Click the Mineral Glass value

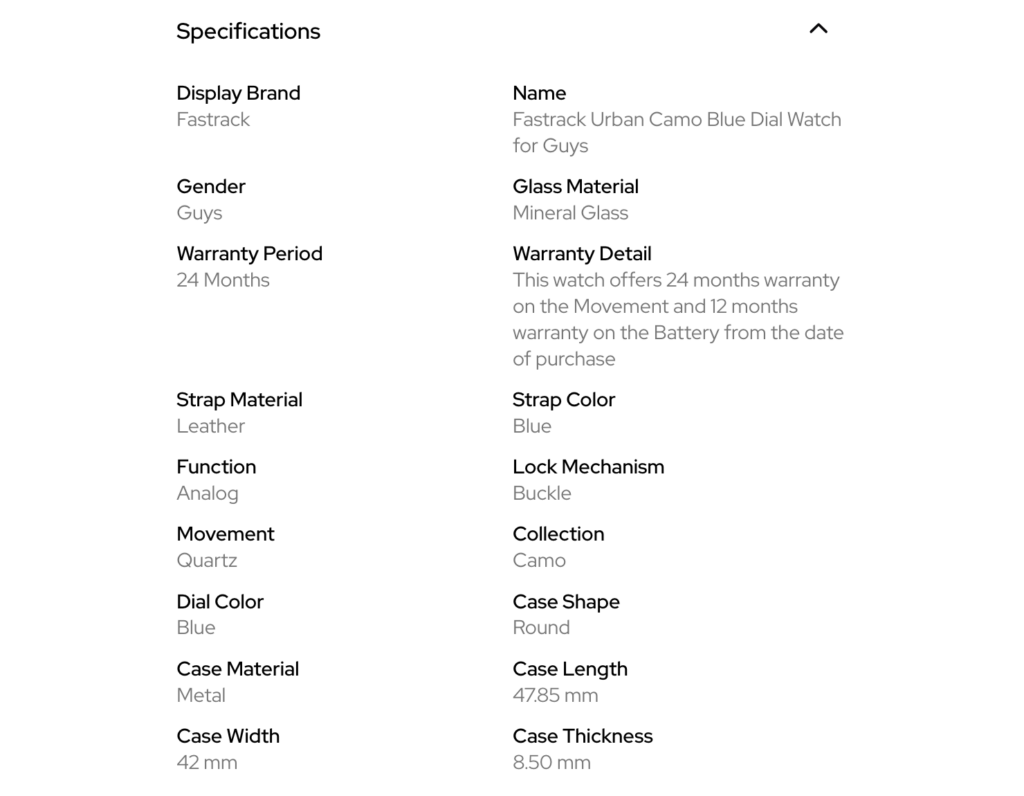pyautogui.click(x=570, y=212)
